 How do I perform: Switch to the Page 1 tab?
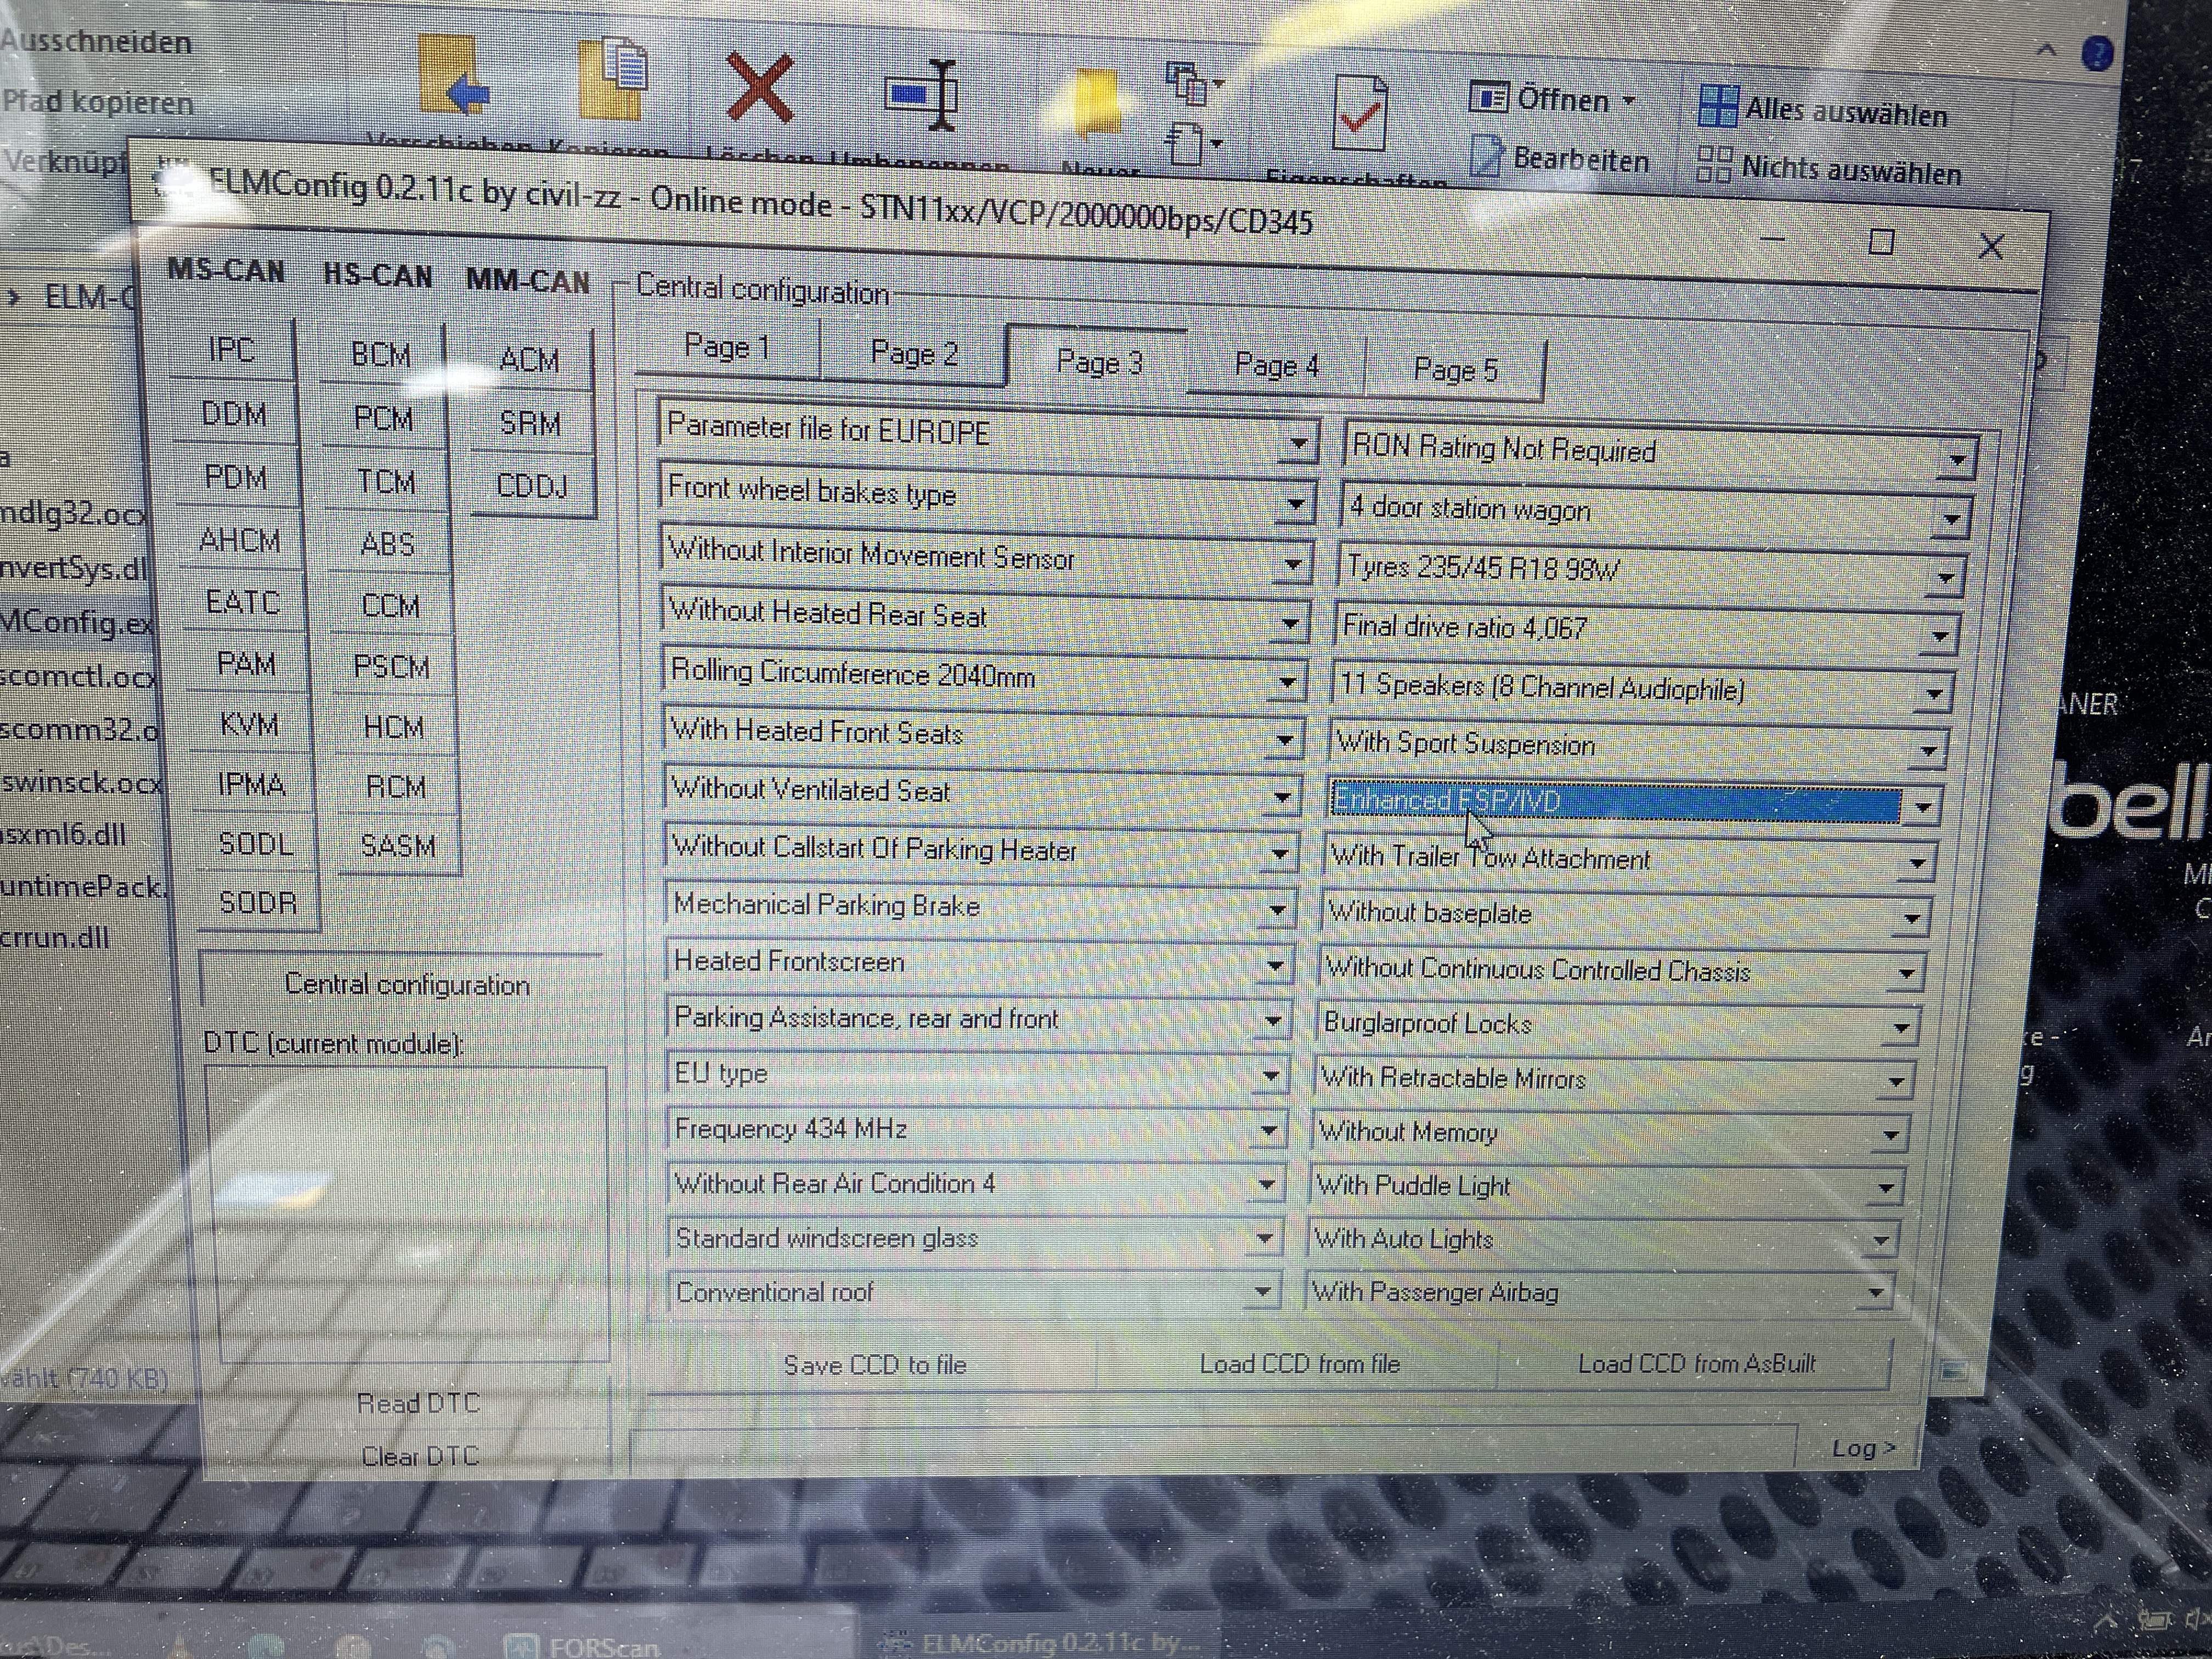pyautogui.click(x=727, y=348)
